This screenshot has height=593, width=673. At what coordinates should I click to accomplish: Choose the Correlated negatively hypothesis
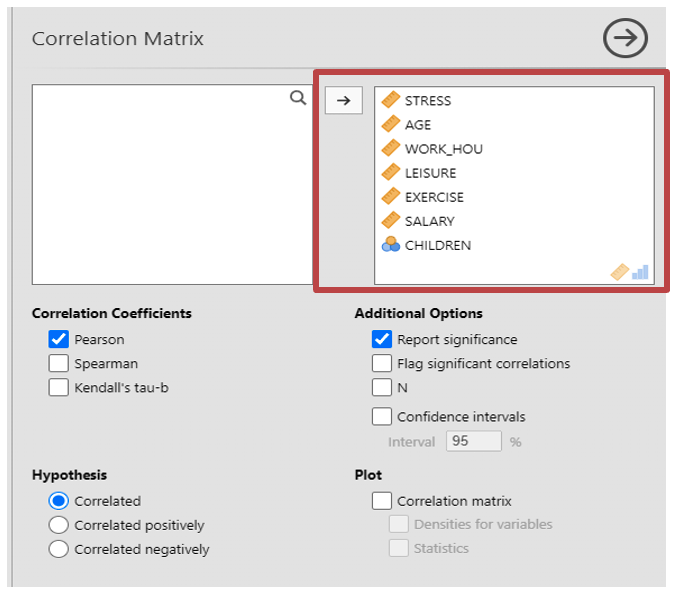pos(58,549)
